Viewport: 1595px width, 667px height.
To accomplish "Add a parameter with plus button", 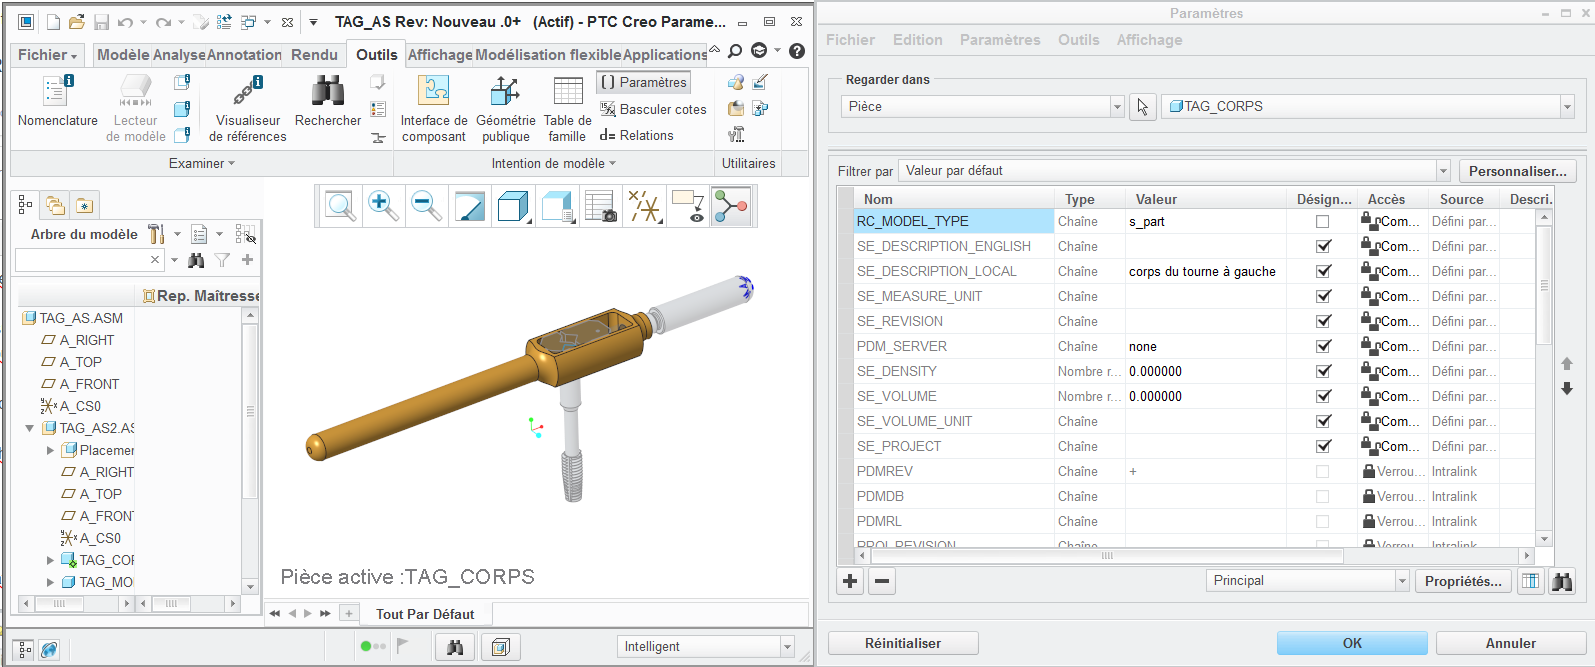I will click(x=850, y=581).
